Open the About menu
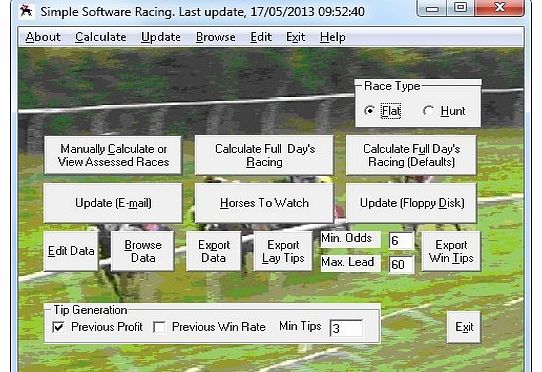Screen dimensions: 542x372 pos(43,37)
